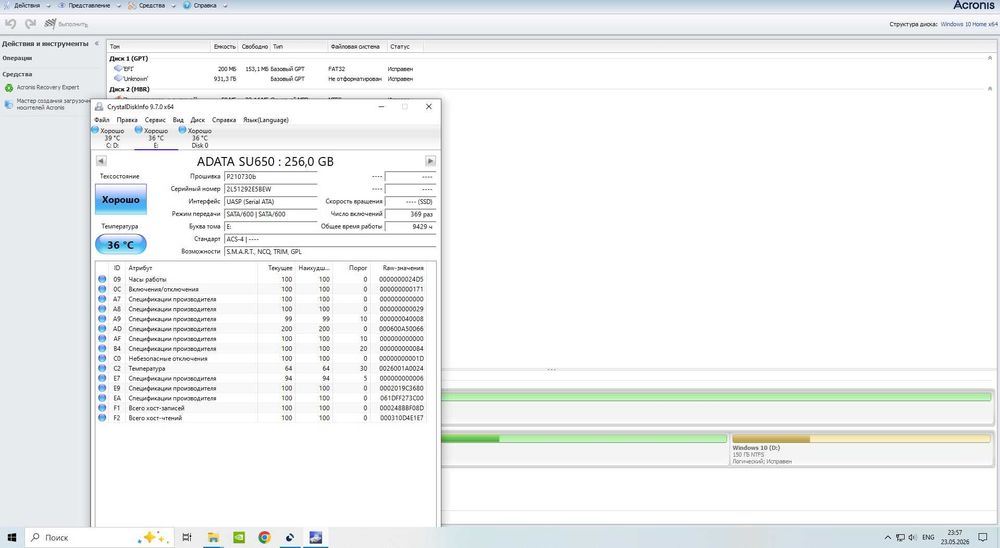Open Windows Start menu

[x=11, y=537]
